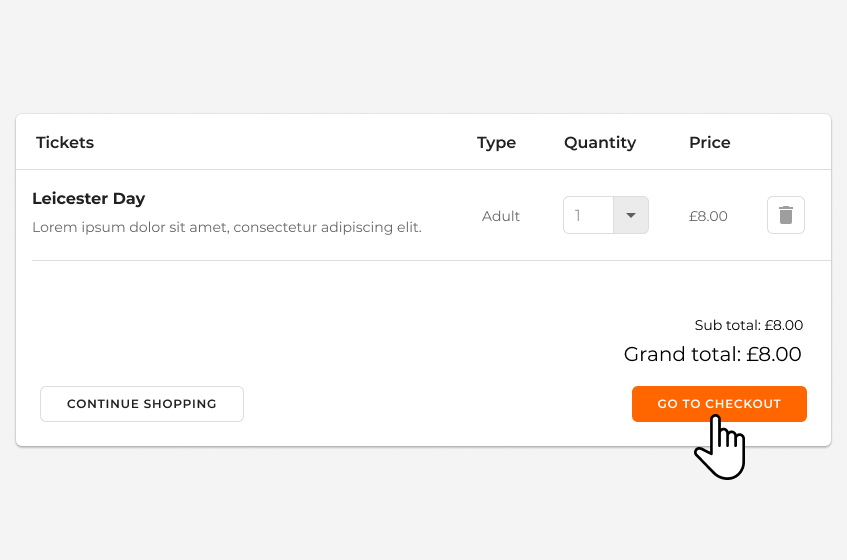
Task: Click the Grand total £8.00 amount
Action: pyautogui.click(x=774, y=354)
